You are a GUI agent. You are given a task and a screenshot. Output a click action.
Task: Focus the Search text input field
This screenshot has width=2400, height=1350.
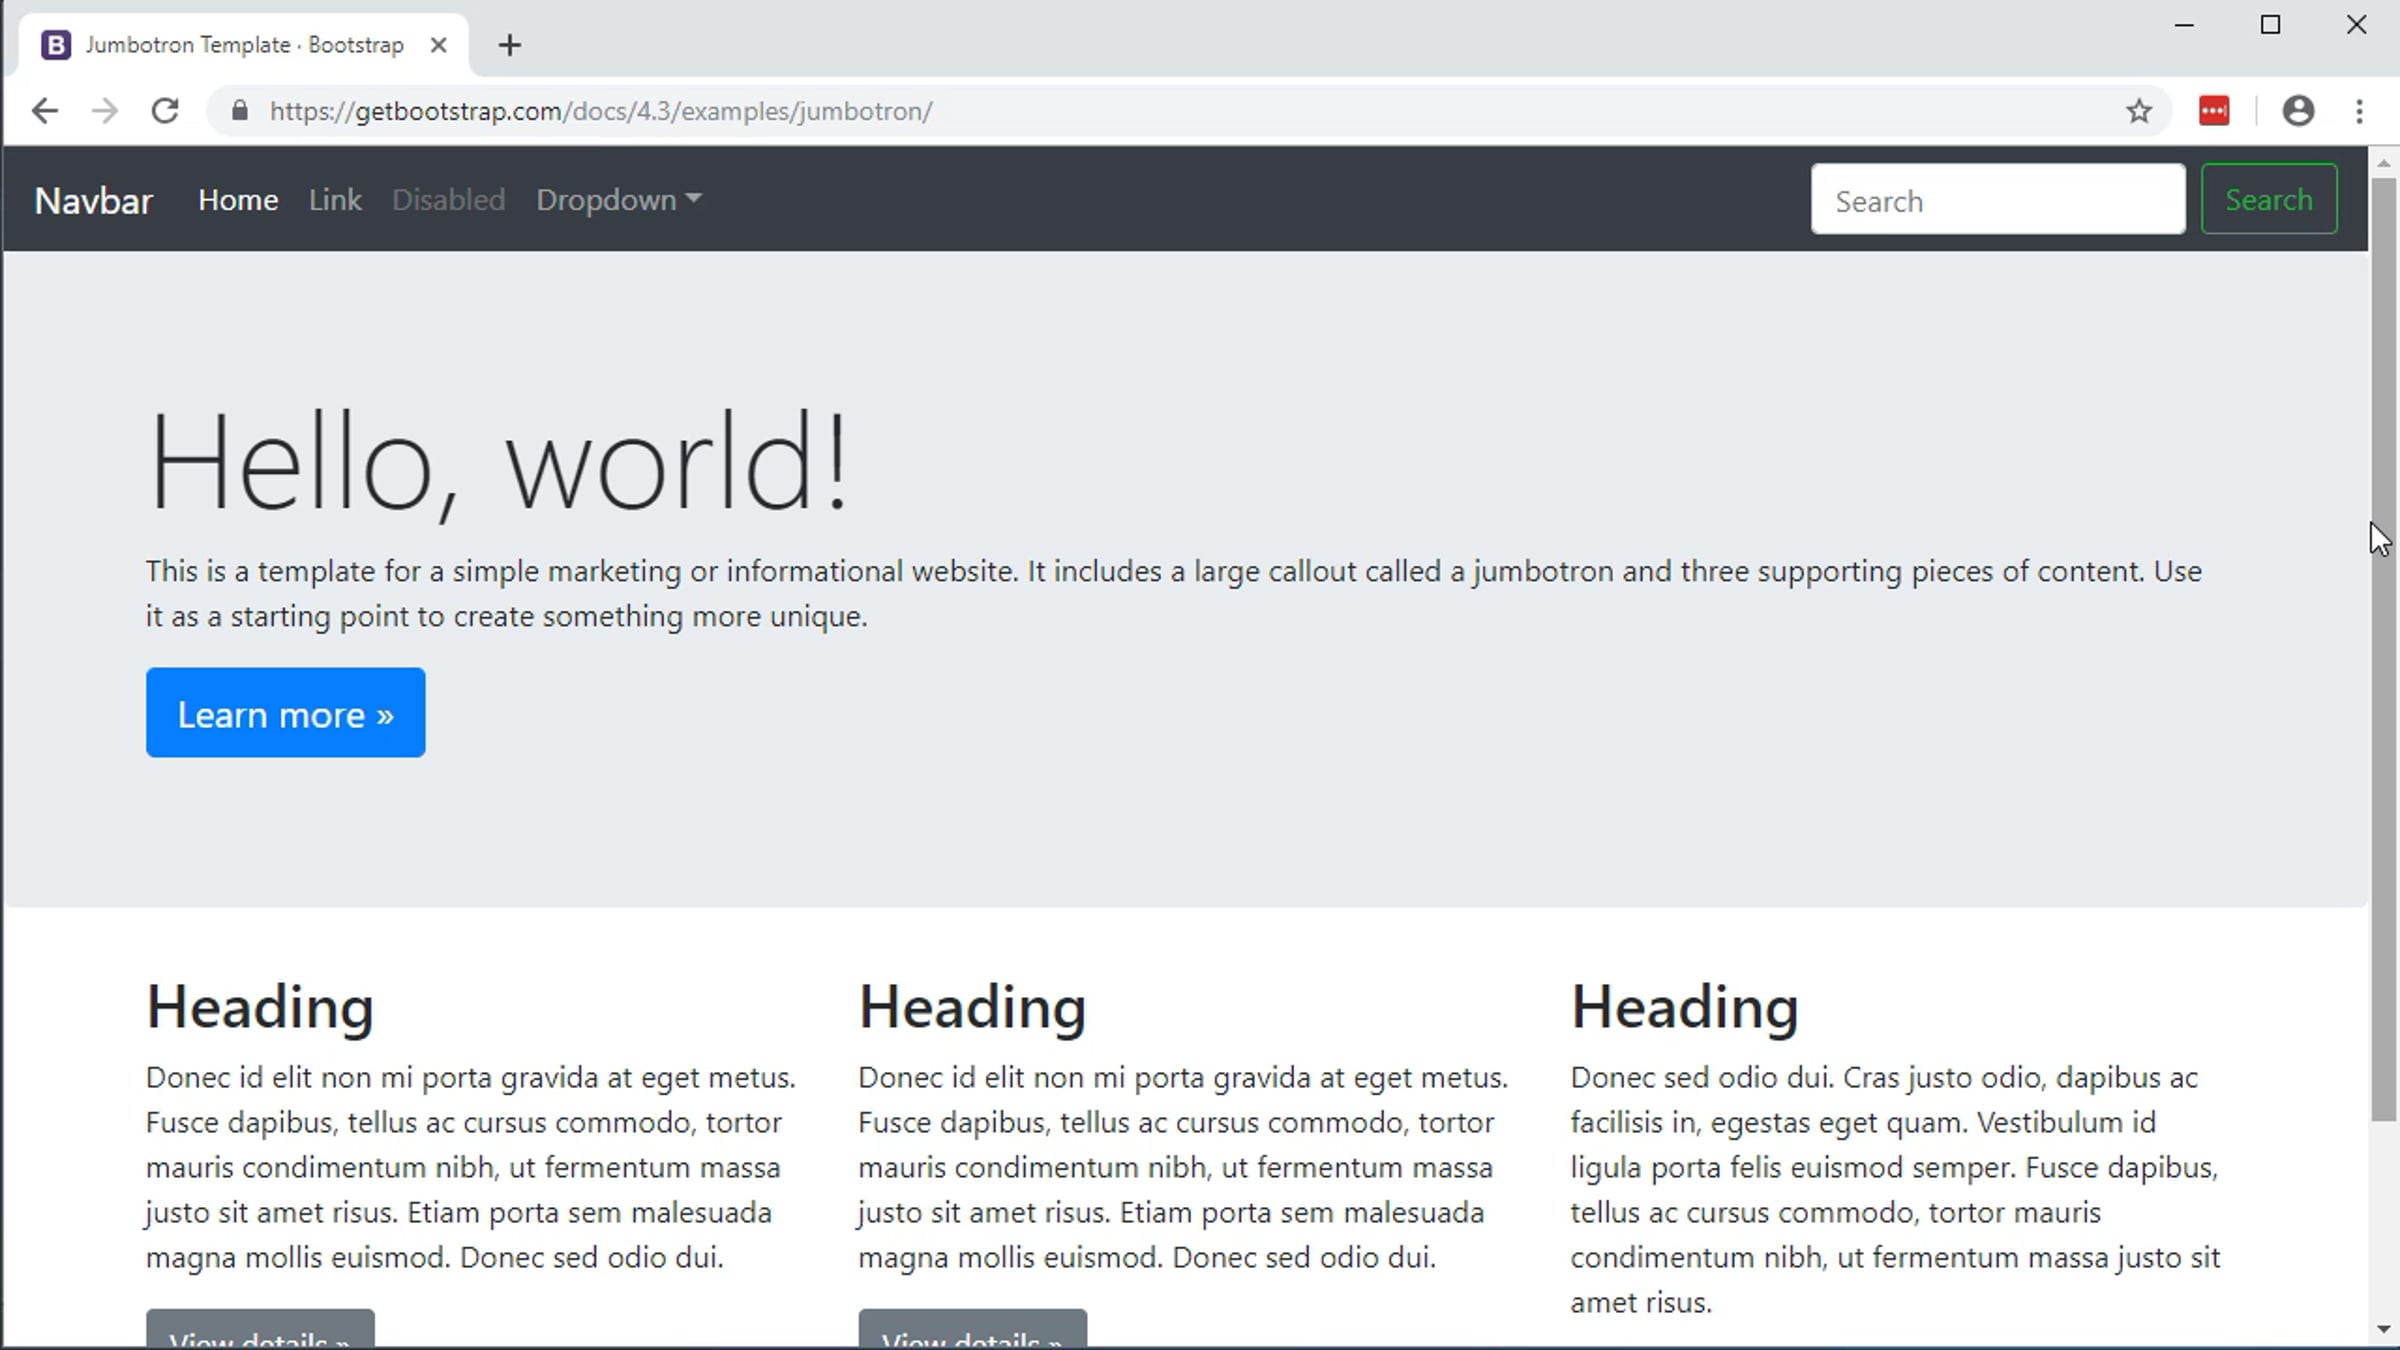[x=1998, y=199]
